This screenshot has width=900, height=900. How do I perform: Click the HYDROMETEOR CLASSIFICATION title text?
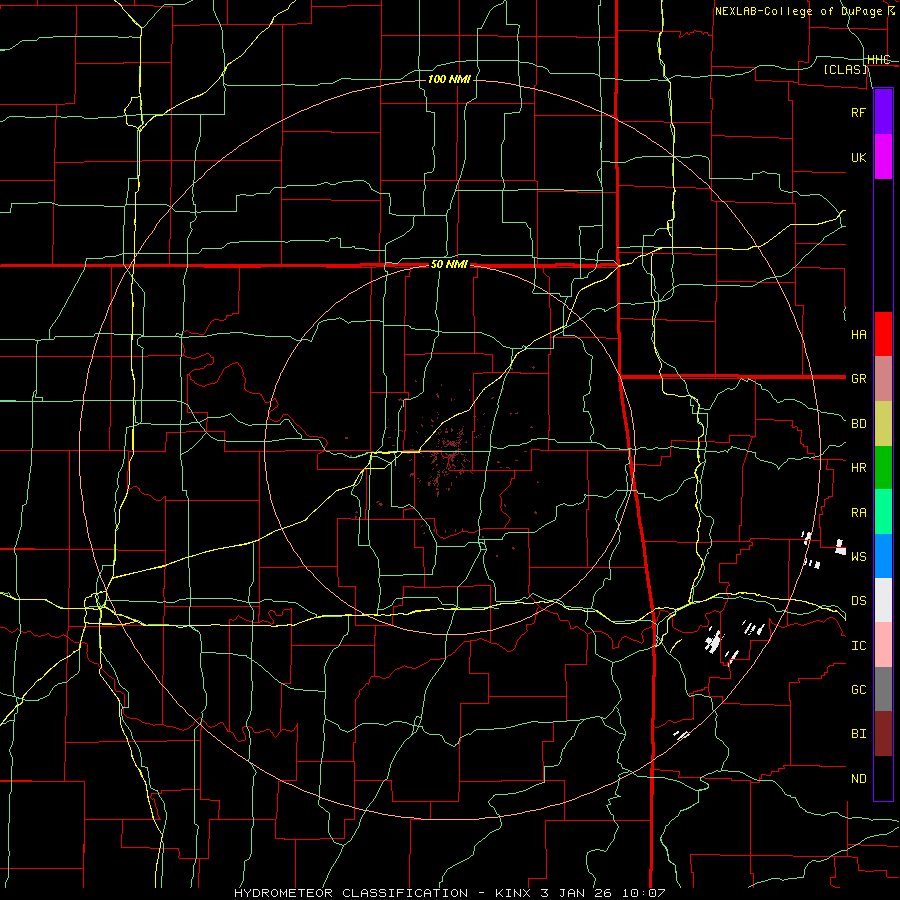(351, 893)
